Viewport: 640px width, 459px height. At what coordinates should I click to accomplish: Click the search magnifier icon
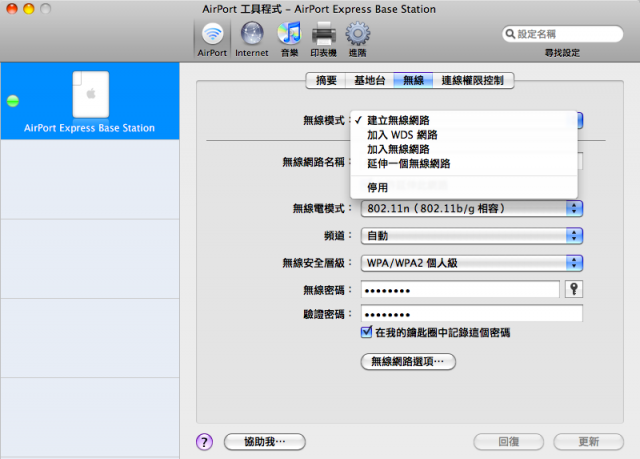[x=510, y=34]
